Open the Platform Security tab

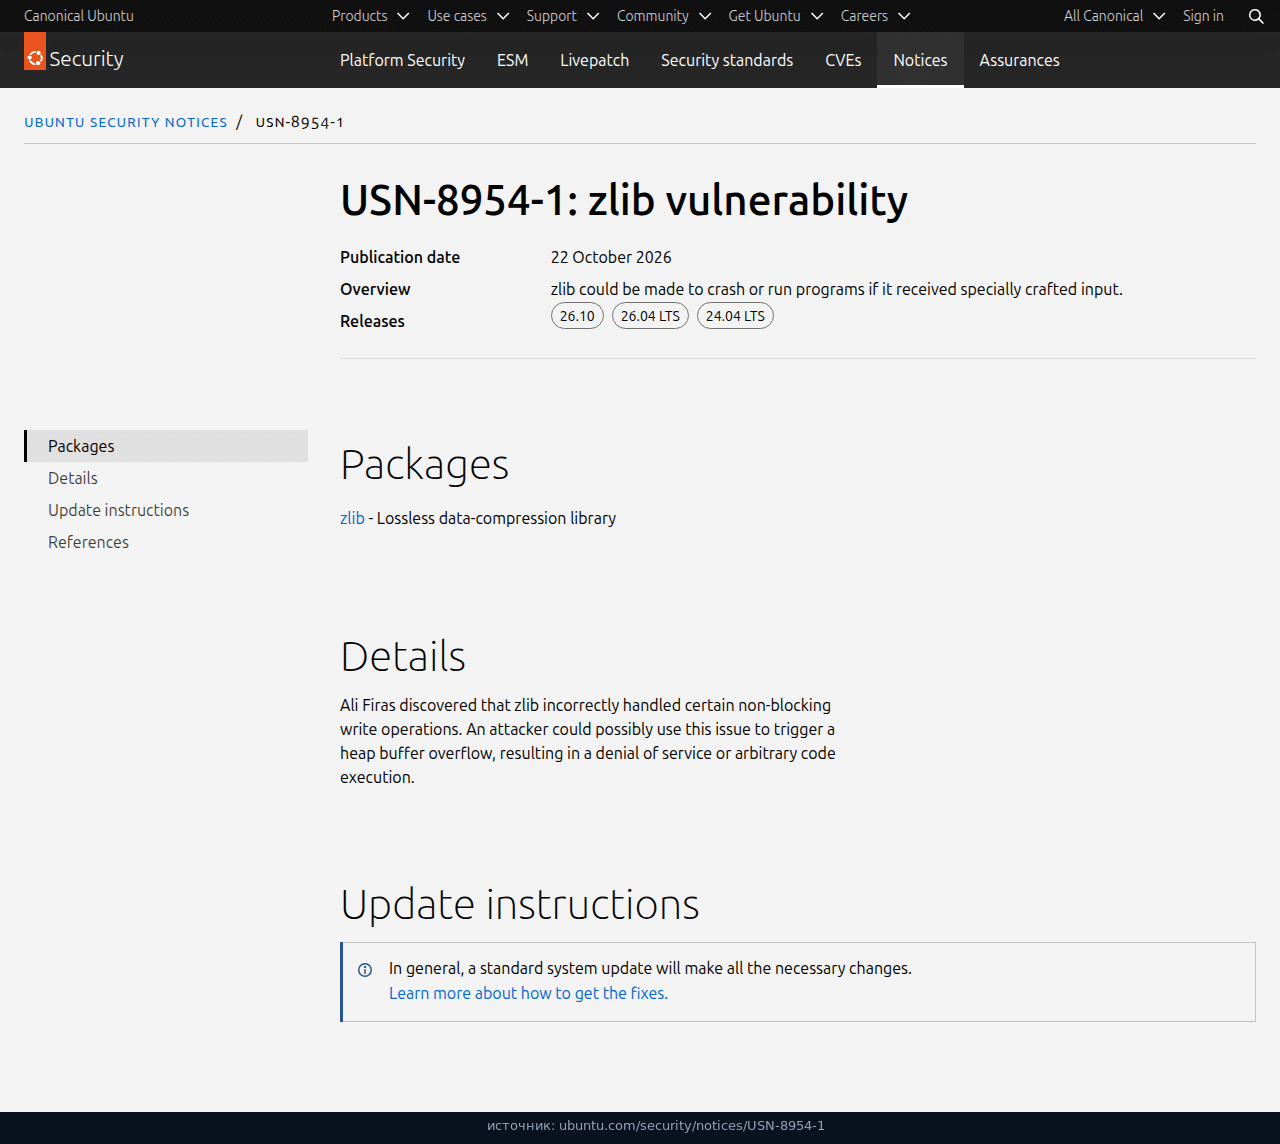(402, 60)
